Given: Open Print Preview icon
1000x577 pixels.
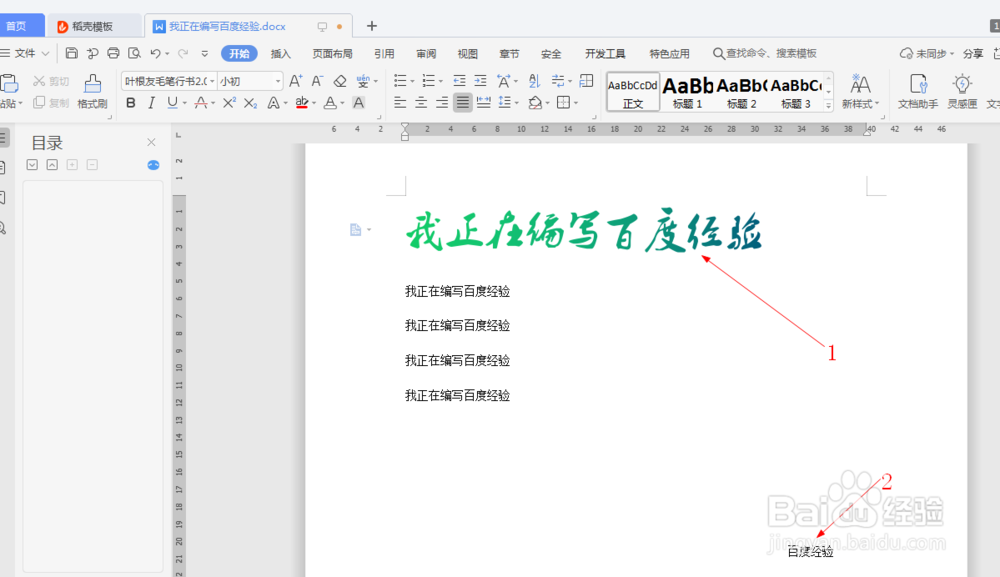Looking at the screenshot, I should 135,54.
